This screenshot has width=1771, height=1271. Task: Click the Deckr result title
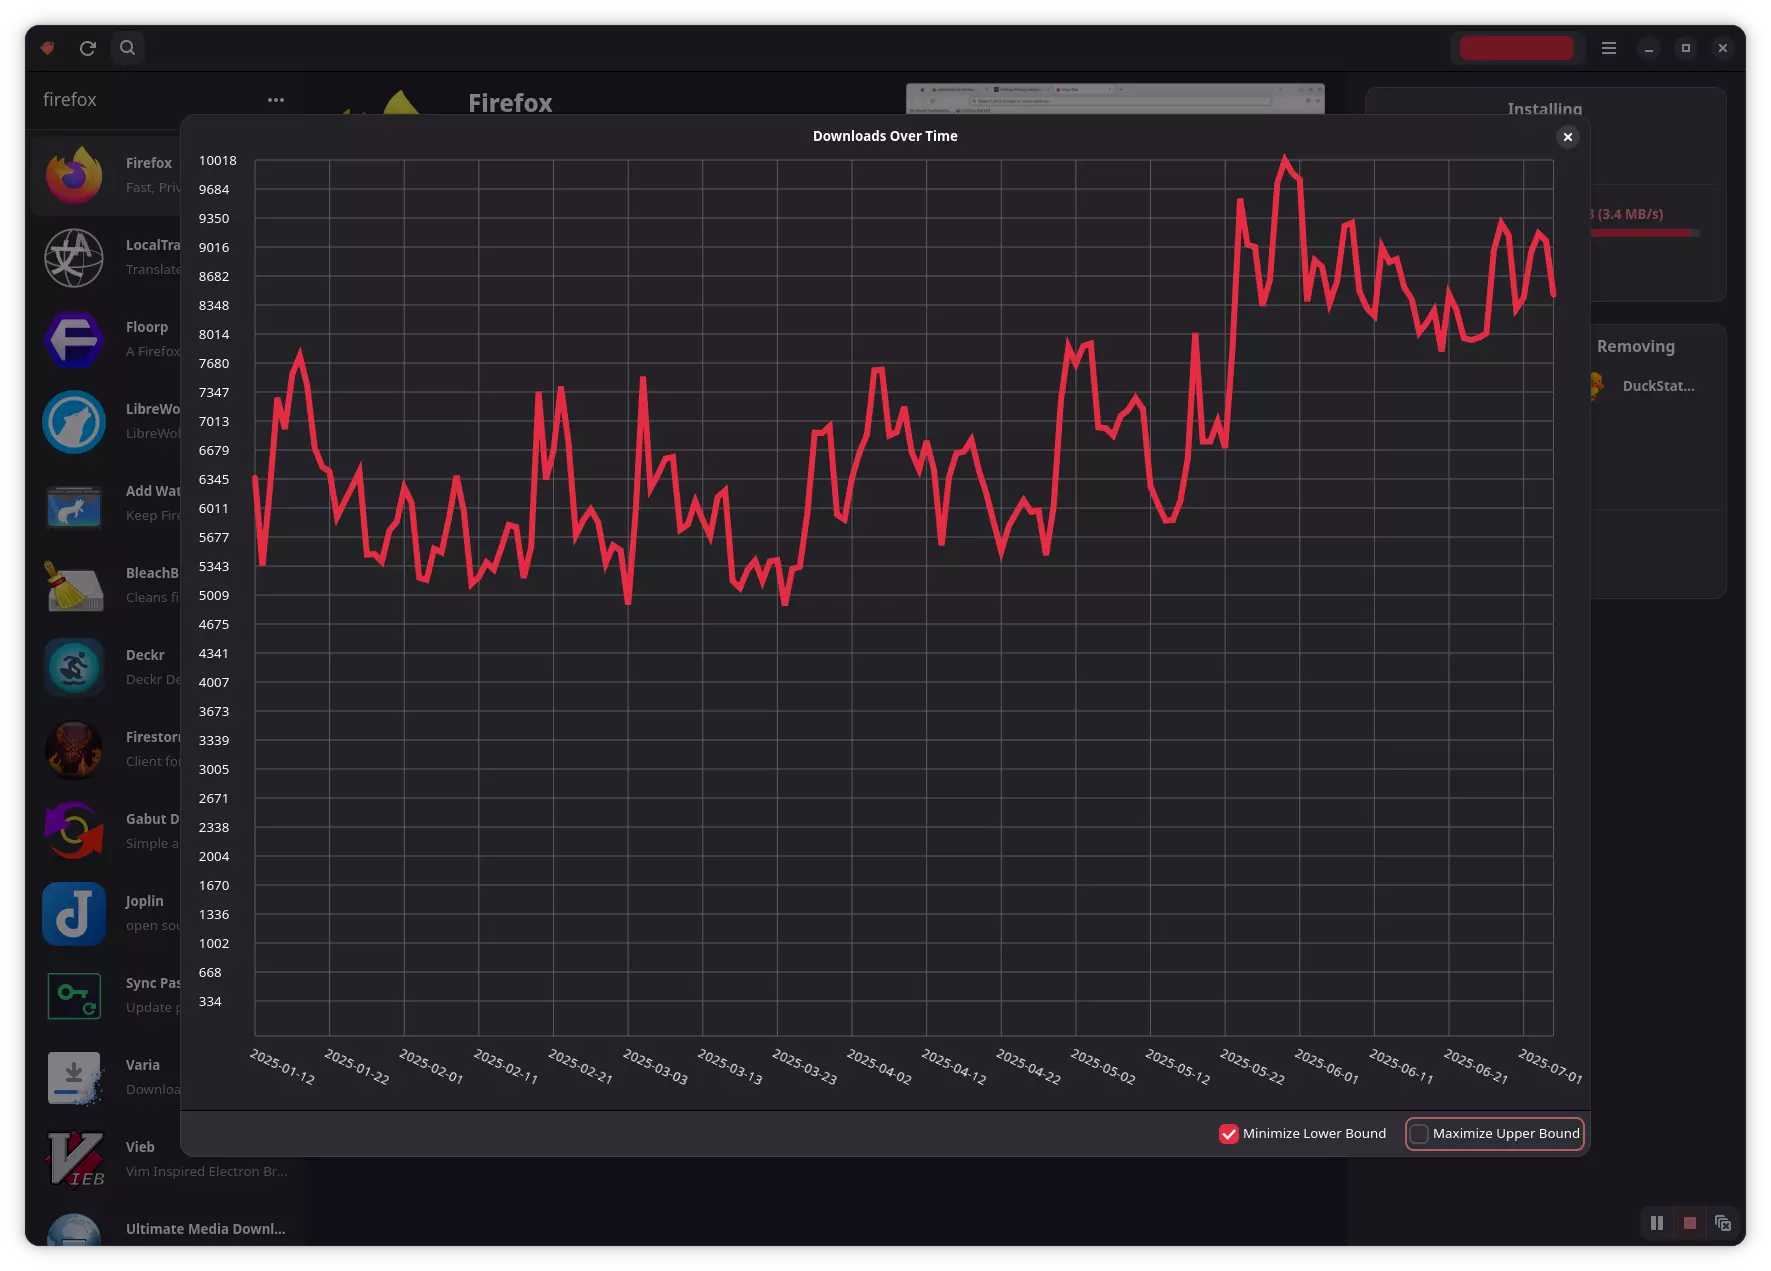[x=145, y=655]
